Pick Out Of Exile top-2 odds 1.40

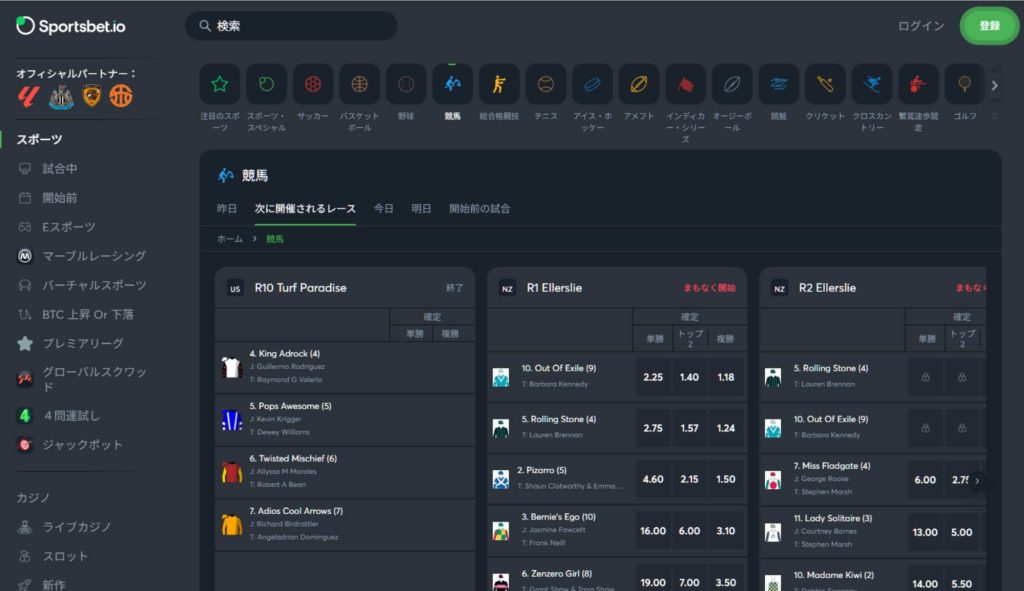pos(689,377)
